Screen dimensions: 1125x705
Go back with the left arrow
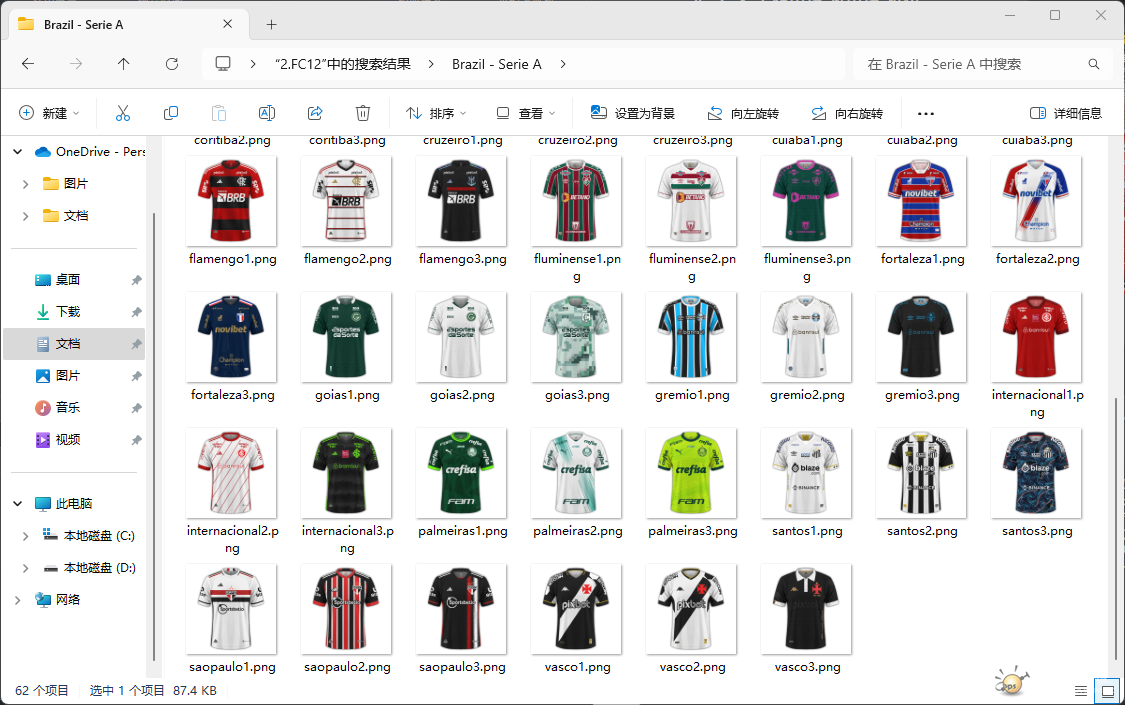pyautogui.click(x=28, y=64)
